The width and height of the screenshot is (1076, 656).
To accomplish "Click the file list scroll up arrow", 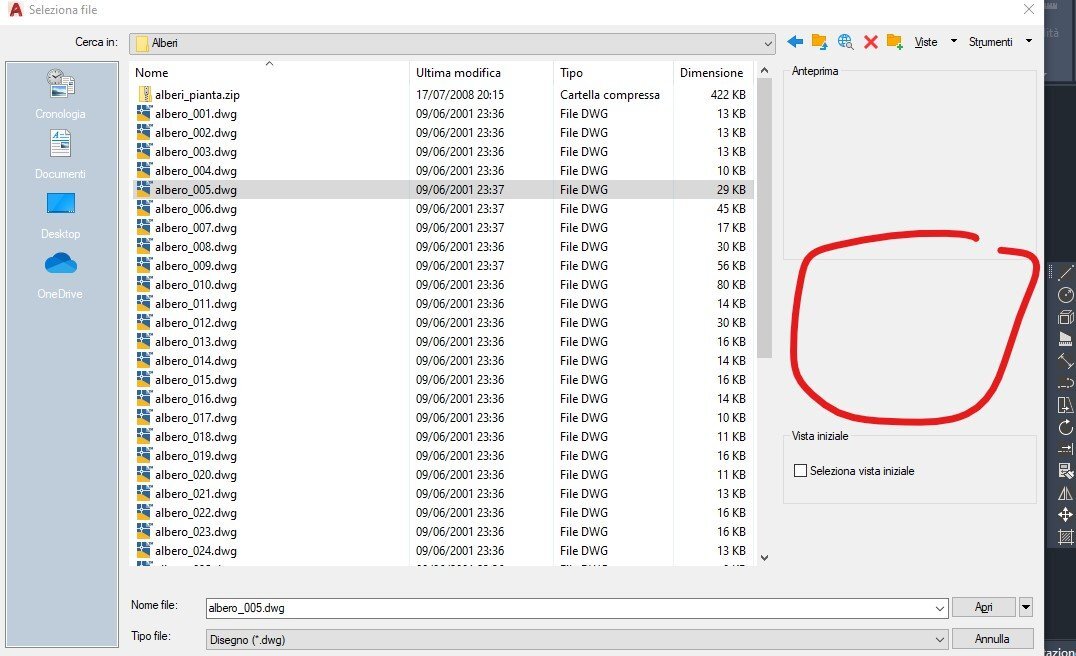I will click(764, 71).
